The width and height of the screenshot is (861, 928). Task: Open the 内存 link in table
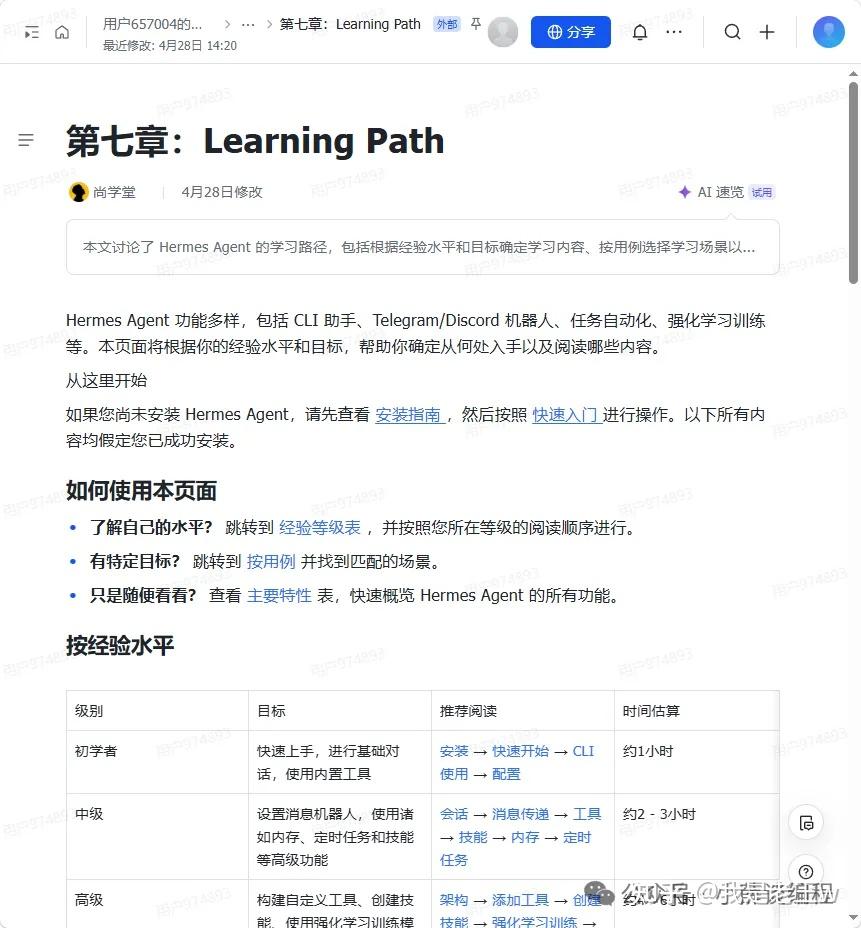click(x=525, y=837)
